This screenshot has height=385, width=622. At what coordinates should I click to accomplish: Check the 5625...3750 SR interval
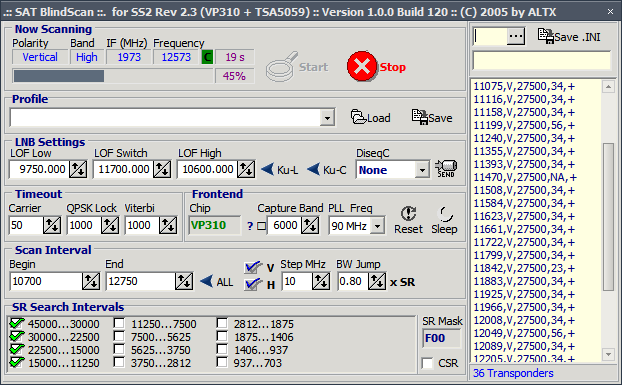pos(119,349)
